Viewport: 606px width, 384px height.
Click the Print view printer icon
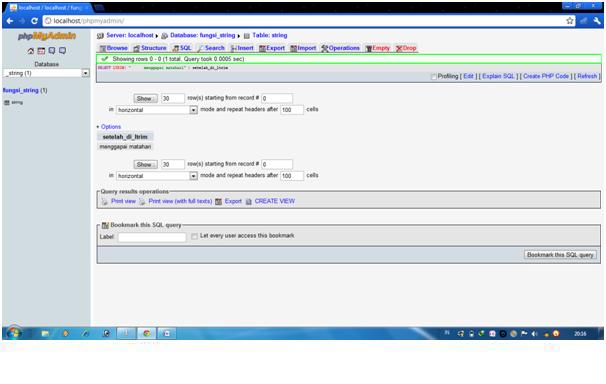(x=104, y=201)
